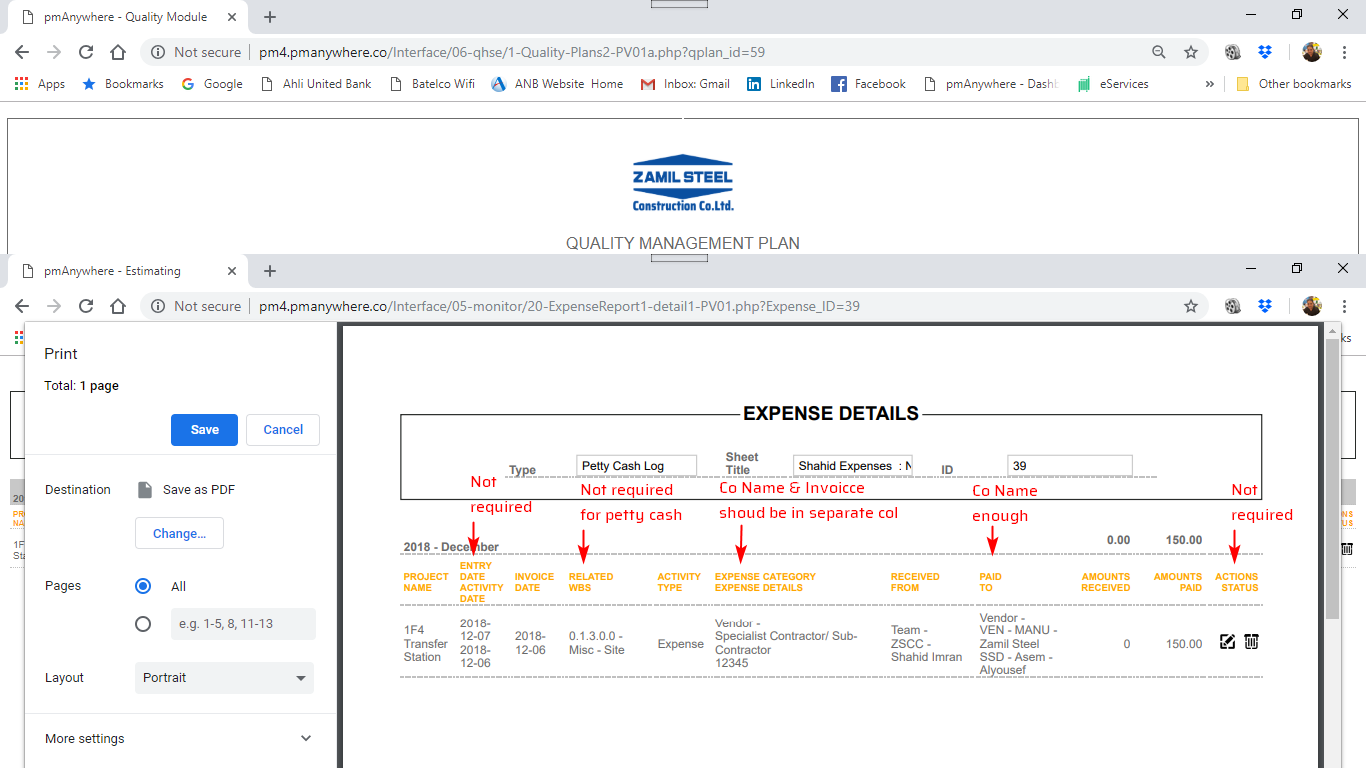Click the trash delete icon in expense row
The image size is (1366, 768).
click(x=1251, y=642)
